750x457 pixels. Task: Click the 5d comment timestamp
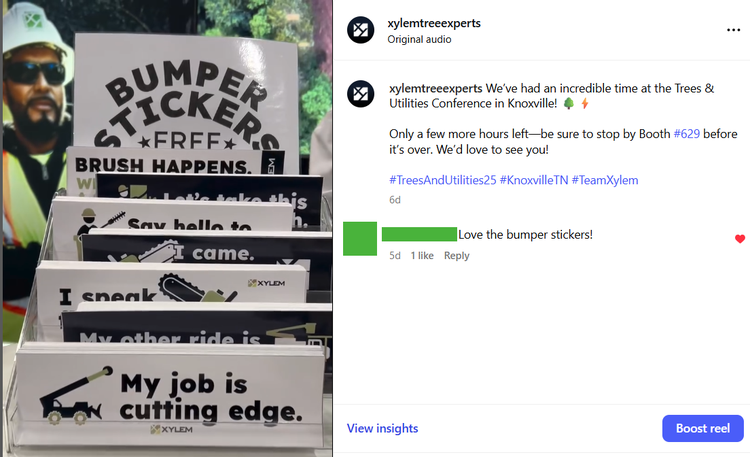pyautogui.click(x=395, y=256)
